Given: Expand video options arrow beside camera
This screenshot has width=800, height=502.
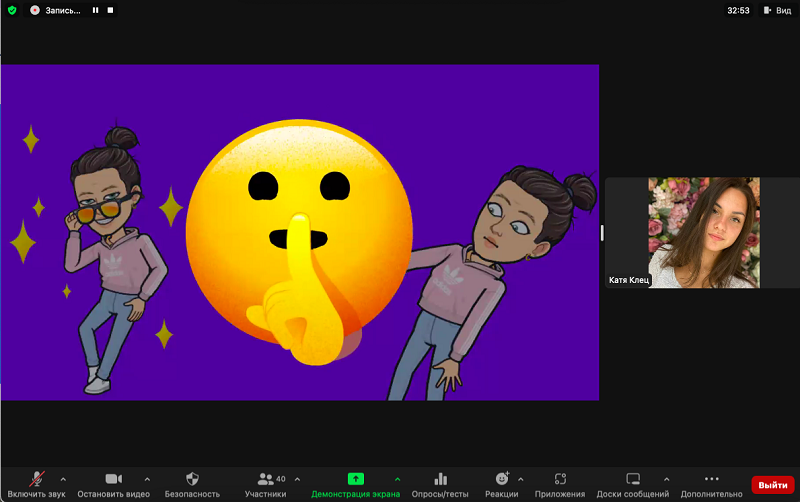Looking at the screenshot, I should click(147, 480).
